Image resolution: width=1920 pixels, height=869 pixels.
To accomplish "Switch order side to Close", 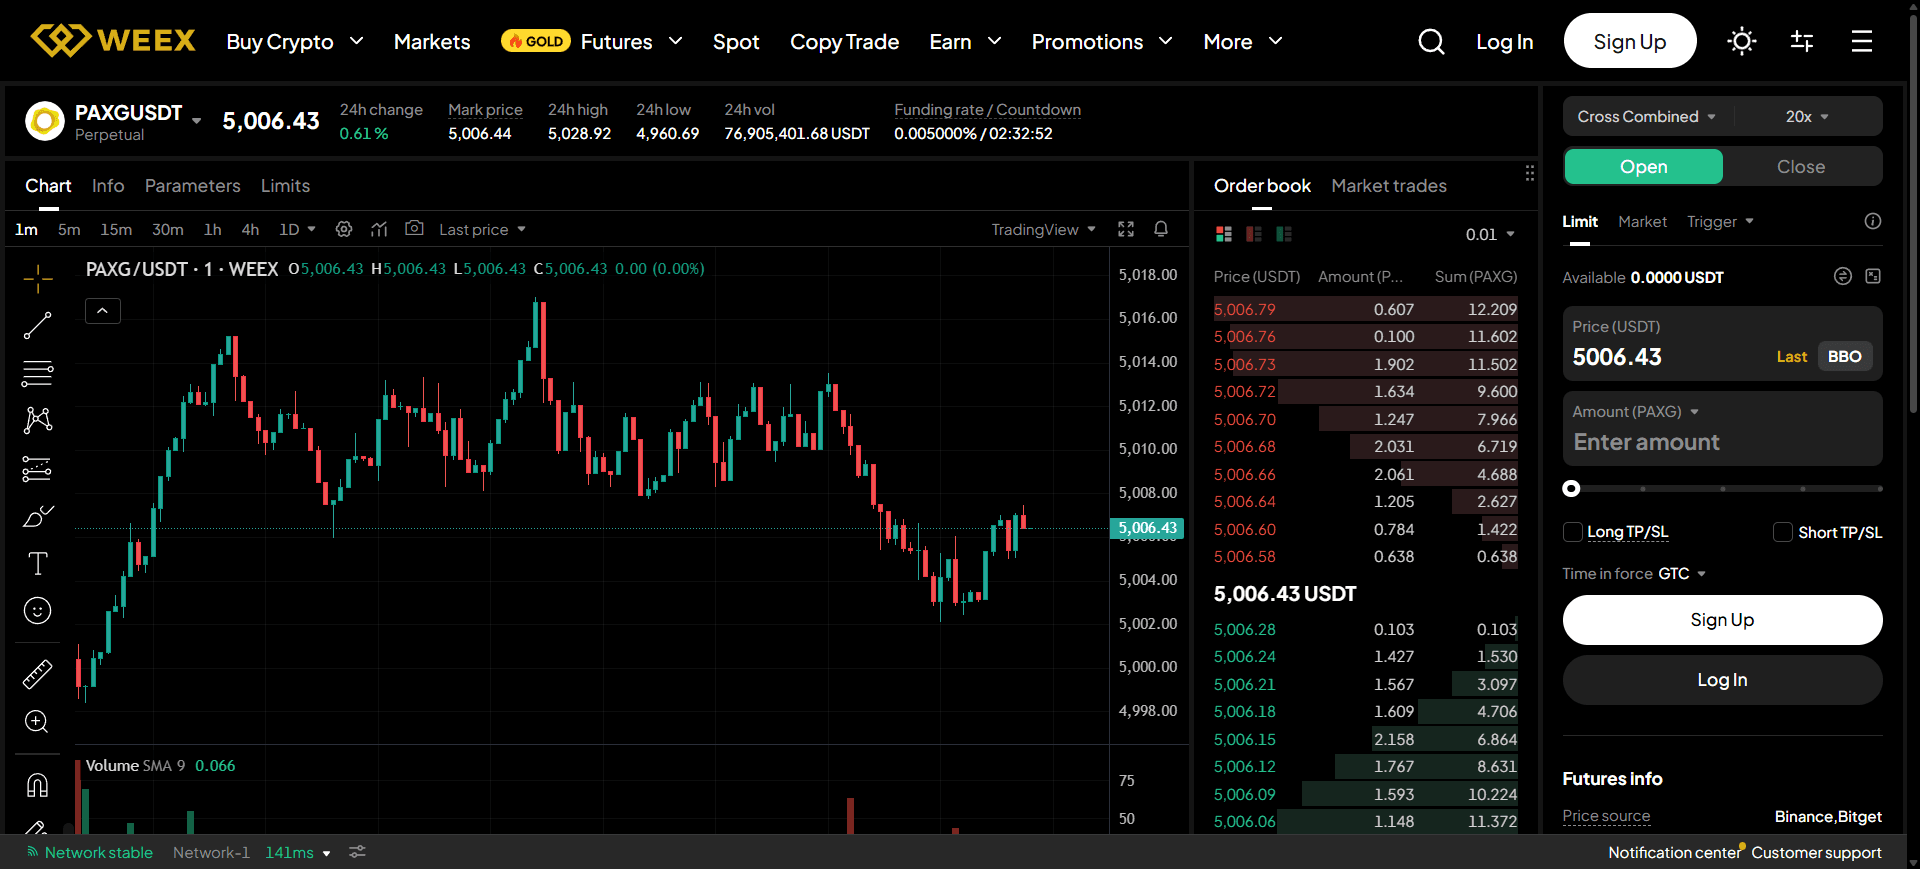I will [x=1800, y=167].
